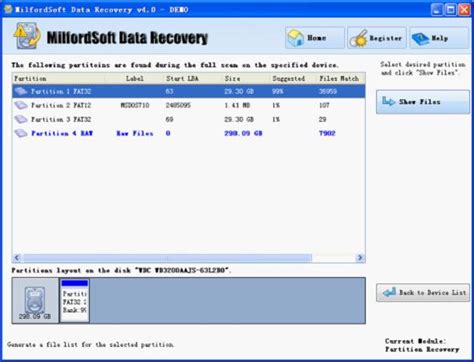
Task: Click the blue book Help icon
Action: pyautogui.click(x=420, y=39)
